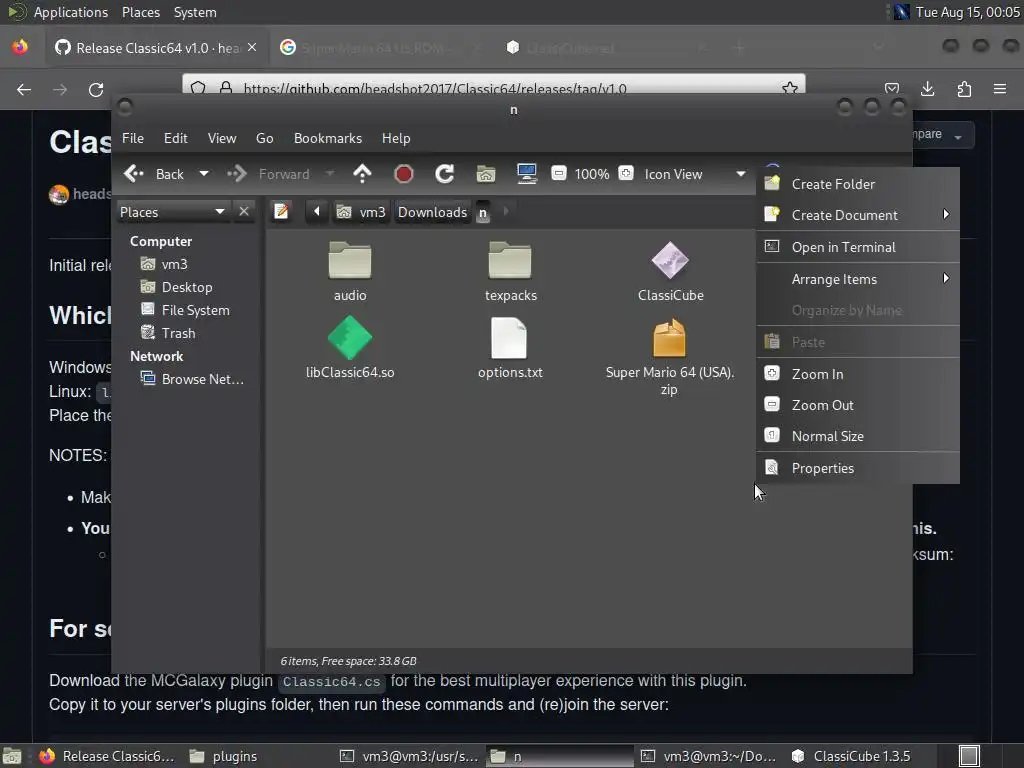This screenshot has height=768, width=1024.
Task: Click the Up parent folder arrow
Action: [362, 174]
